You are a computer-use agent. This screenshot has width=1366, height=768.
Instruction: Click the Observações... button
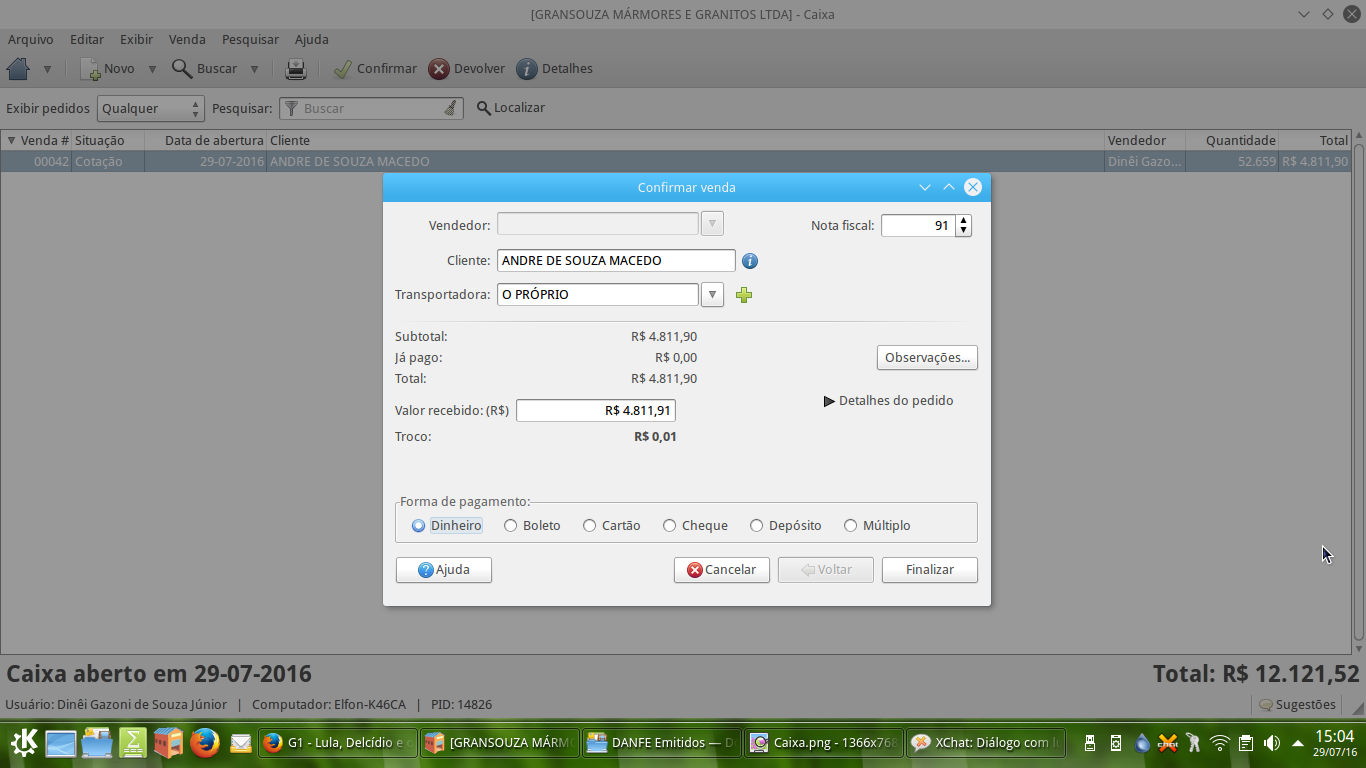(x=927, y=357)
